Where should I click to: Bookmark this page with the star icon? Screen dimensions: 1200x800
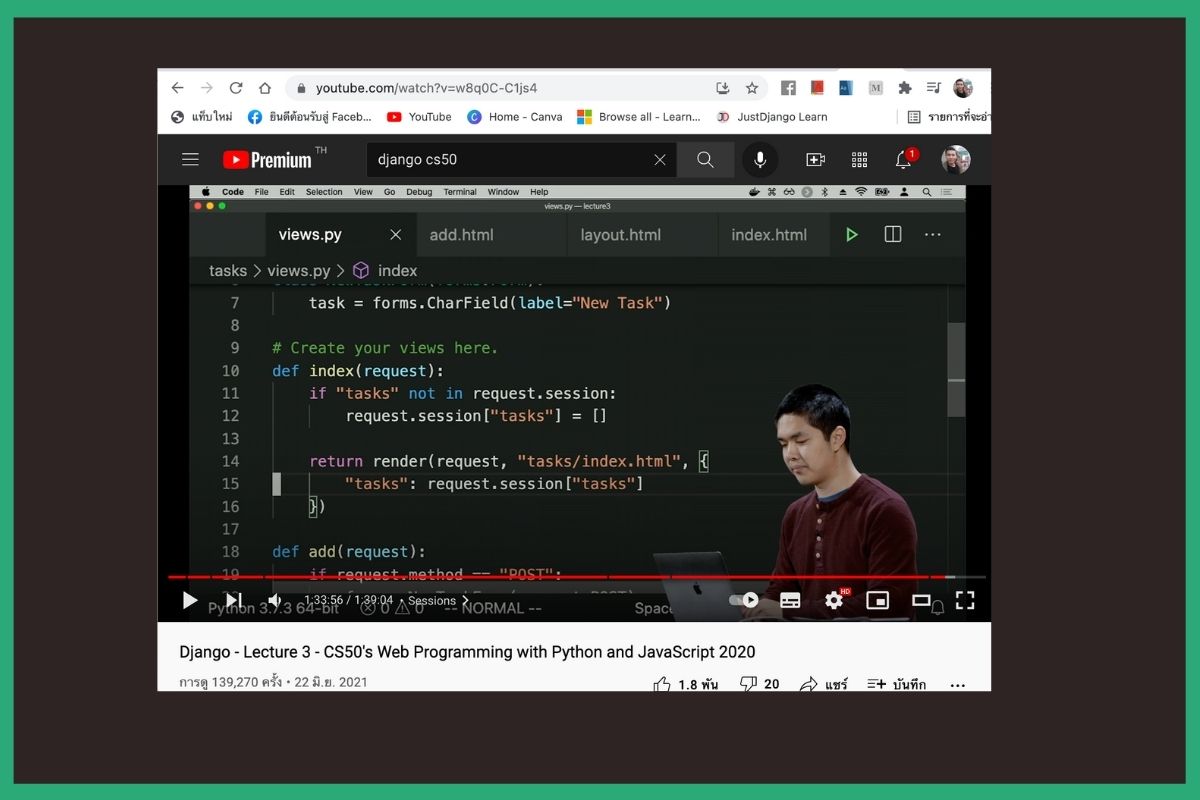click(752, 88)
